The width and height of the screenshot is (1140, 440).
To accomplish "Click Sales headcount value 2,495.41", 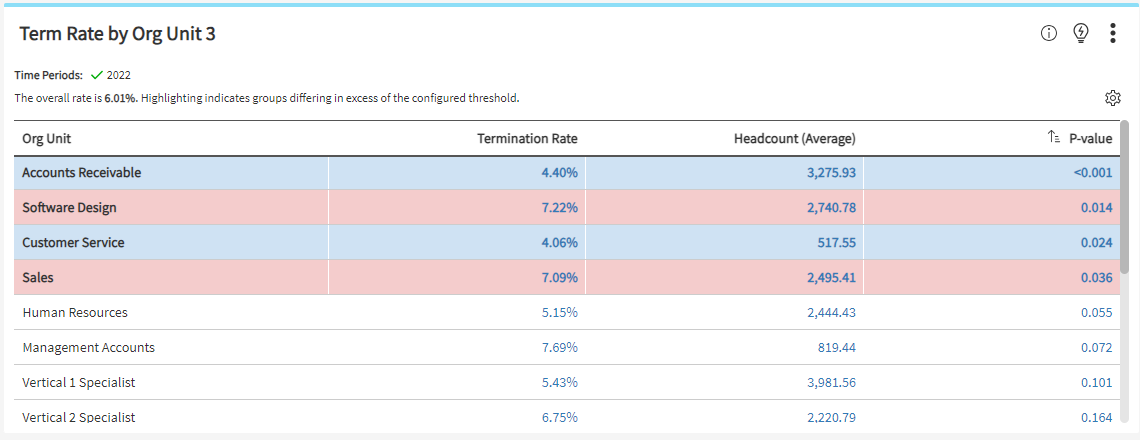I will click(x=831, y=278).
